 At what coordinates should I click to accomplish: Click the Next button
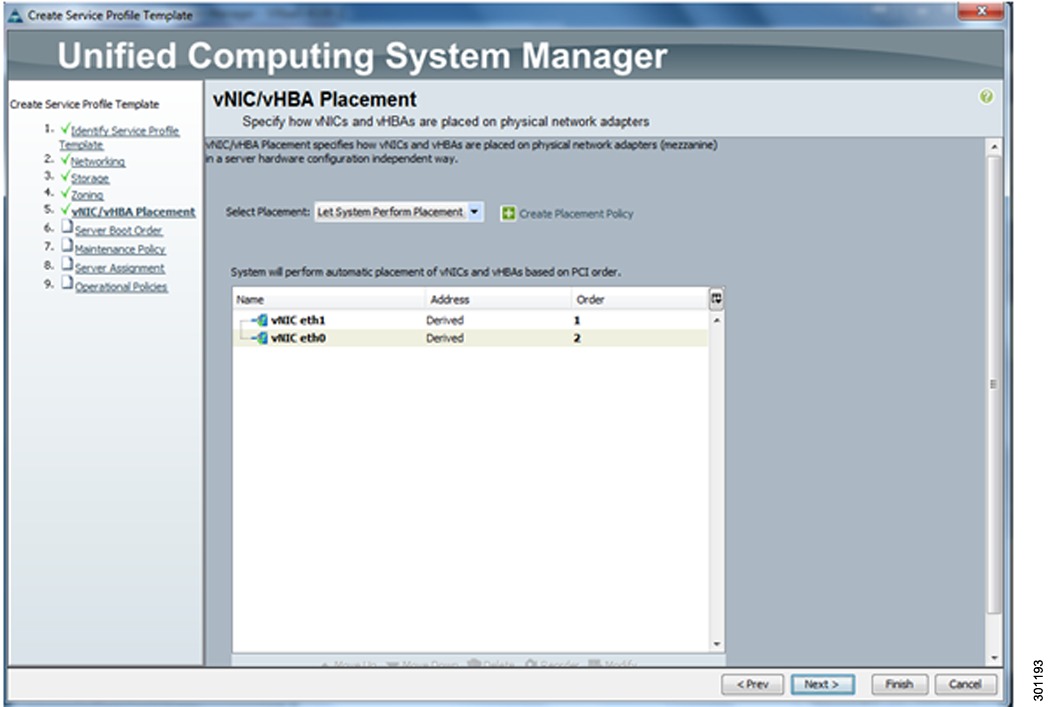point(822,684)
